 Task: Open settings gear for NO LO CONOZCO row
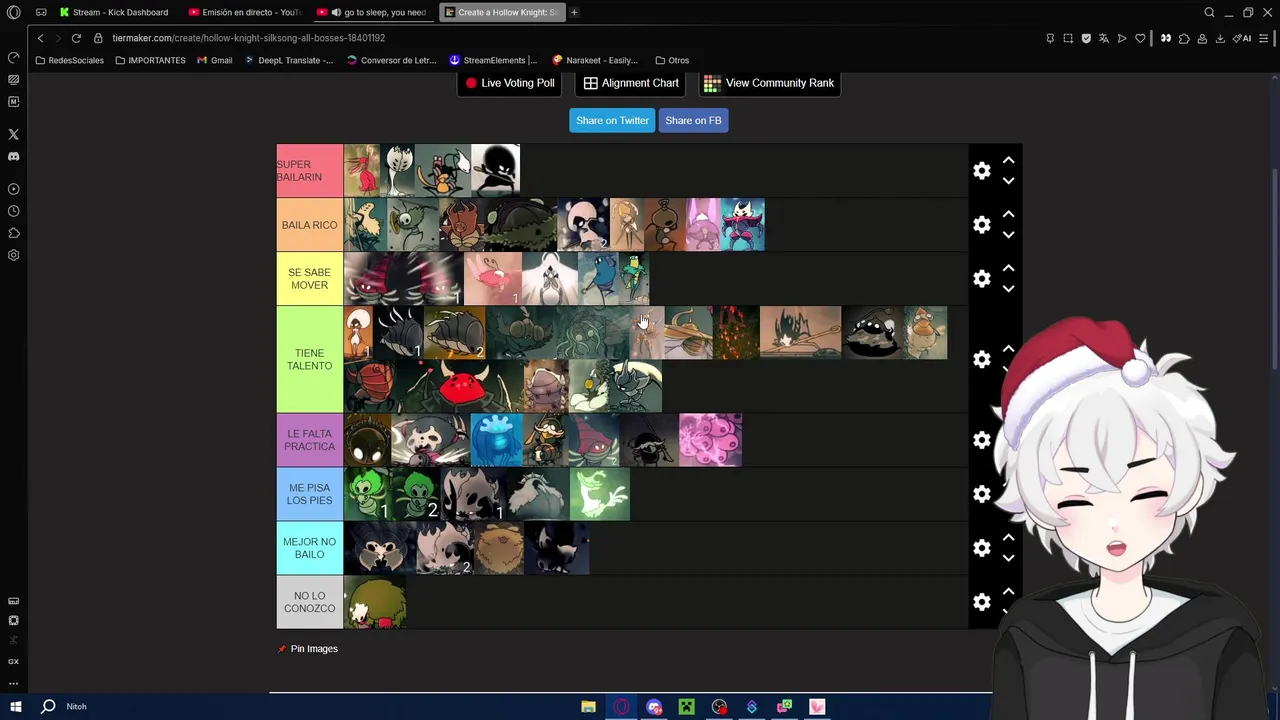point(982,602)
